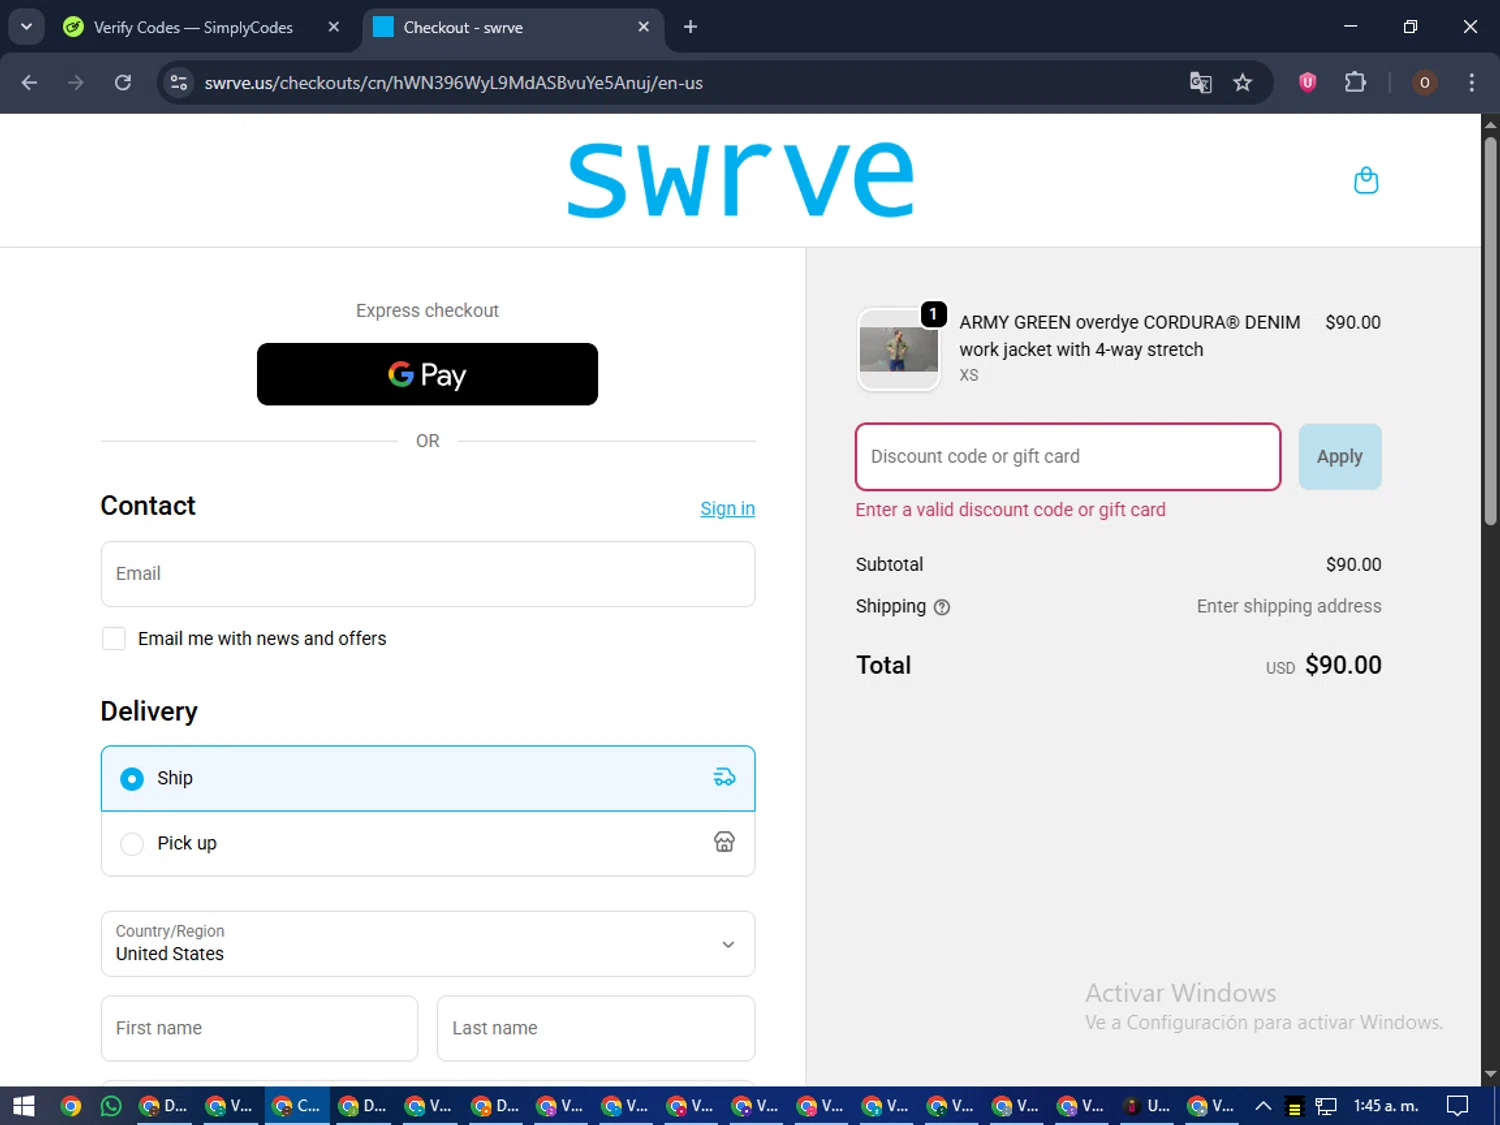Open Windows notification center icon
Image resolution: width=1500 pixels, height=1125 pixels.
(1458, 1105)
